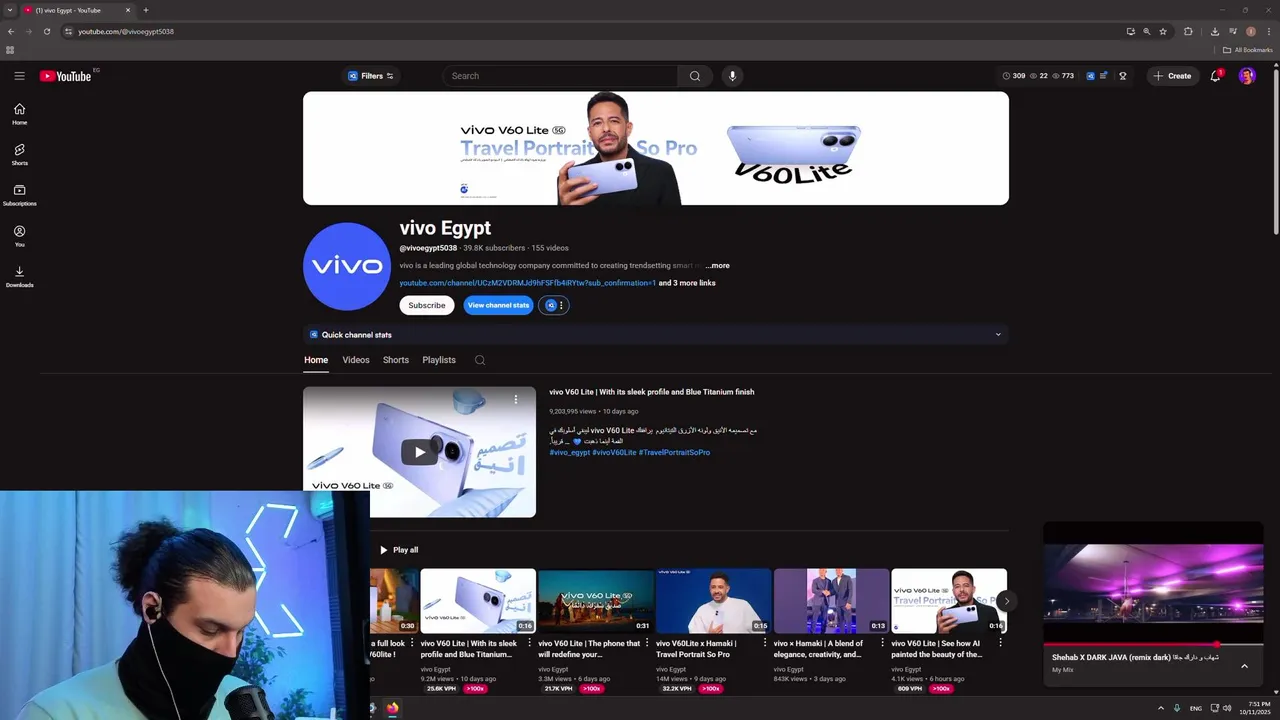Viewport: 1280px width, 720px height.
Task: Open Home in the left sidebar
Action: (x=19, y=114)
